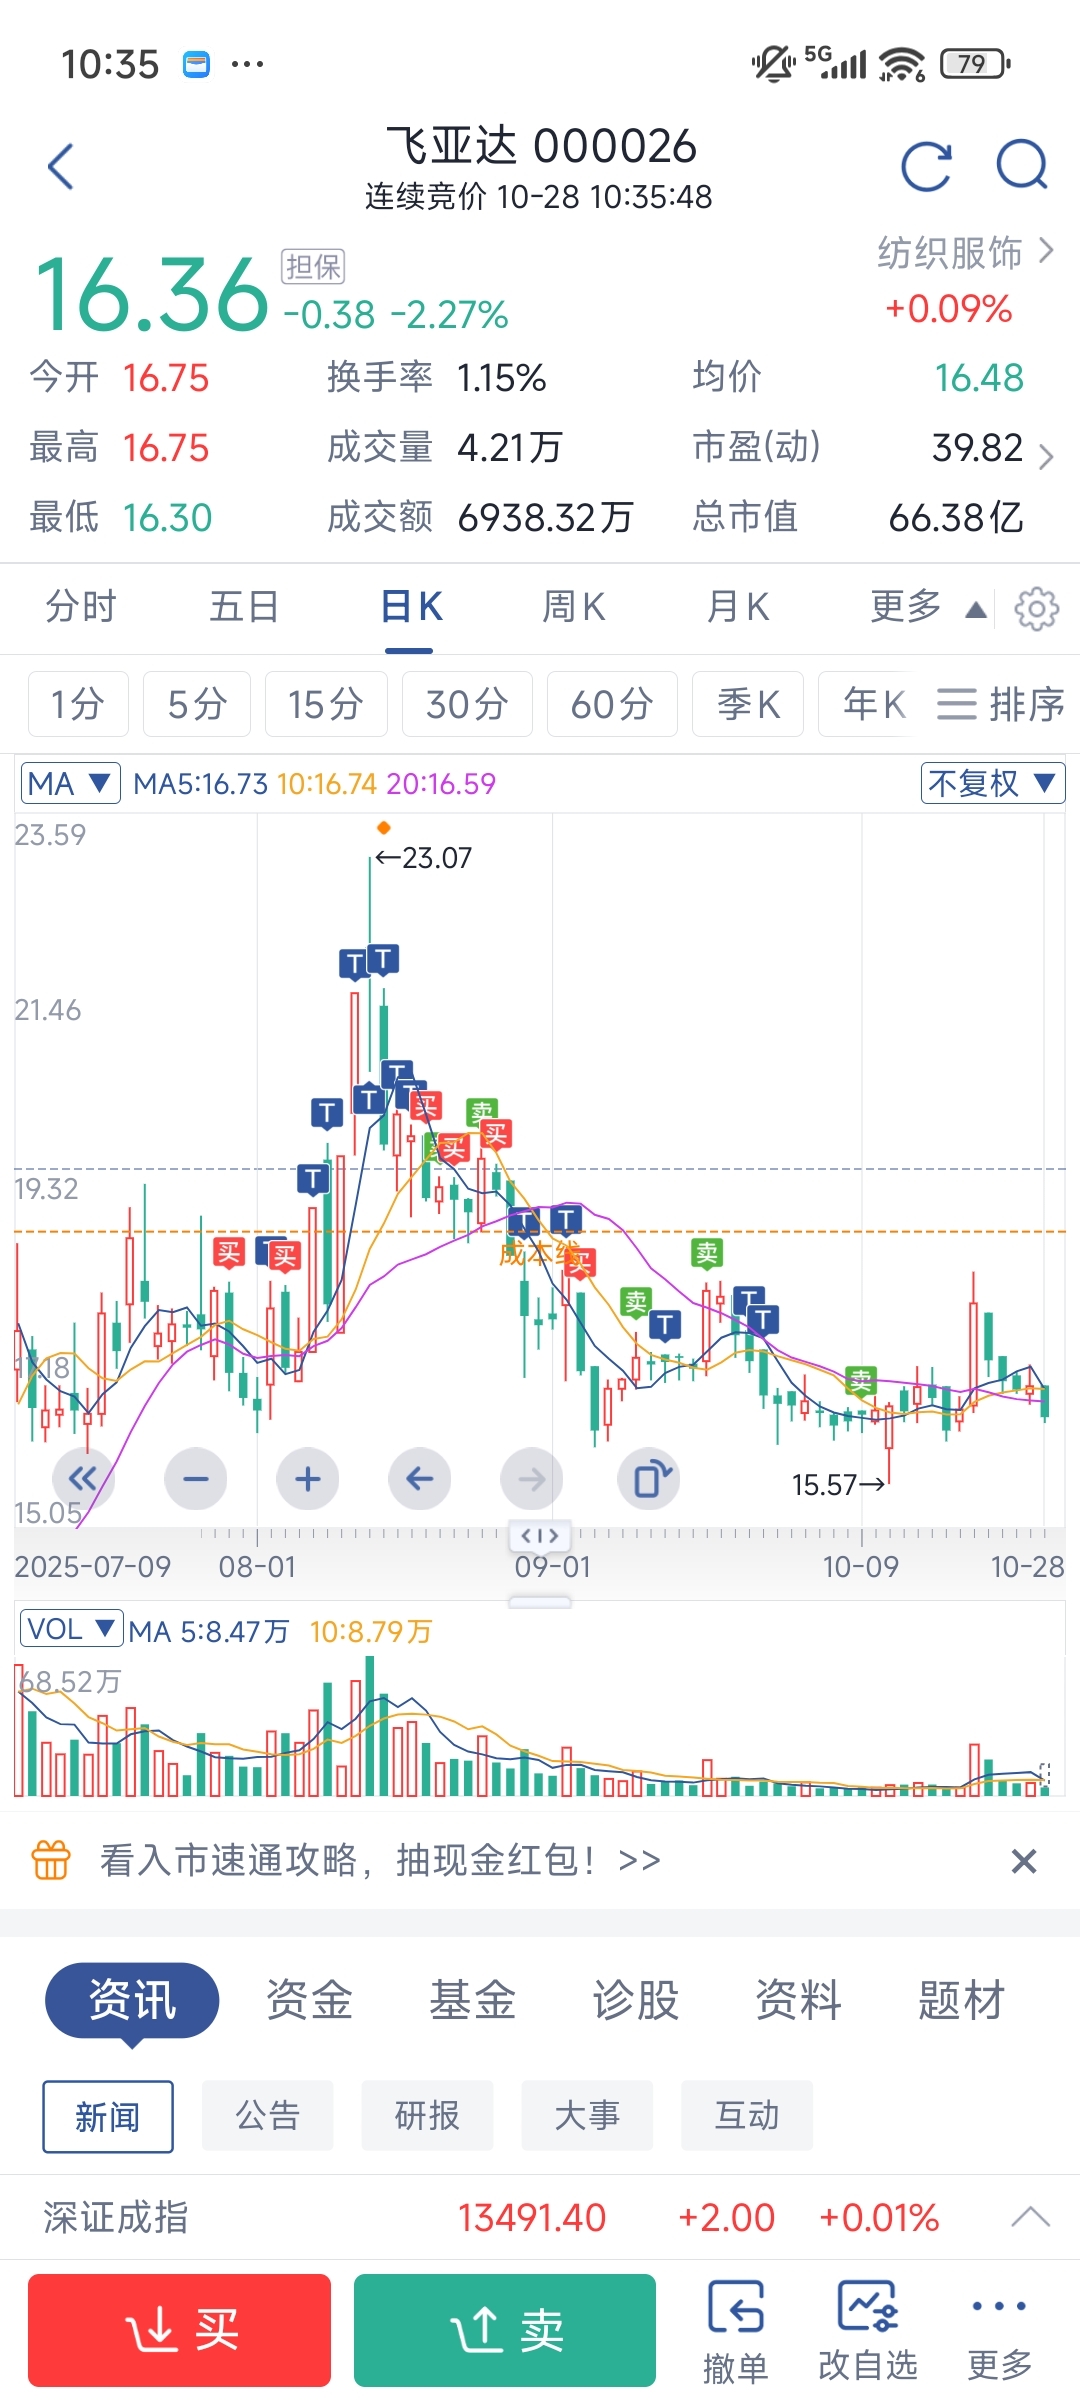Viewport: 1080px width, 2400px height.
Task: Expand the 市盈(动) details chevron
Action: click(1045, 457)
